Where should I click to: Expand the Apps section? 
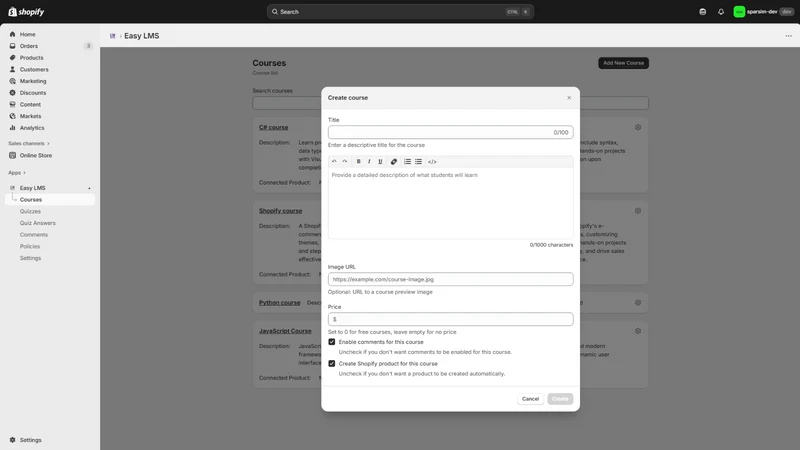(17, 172)
